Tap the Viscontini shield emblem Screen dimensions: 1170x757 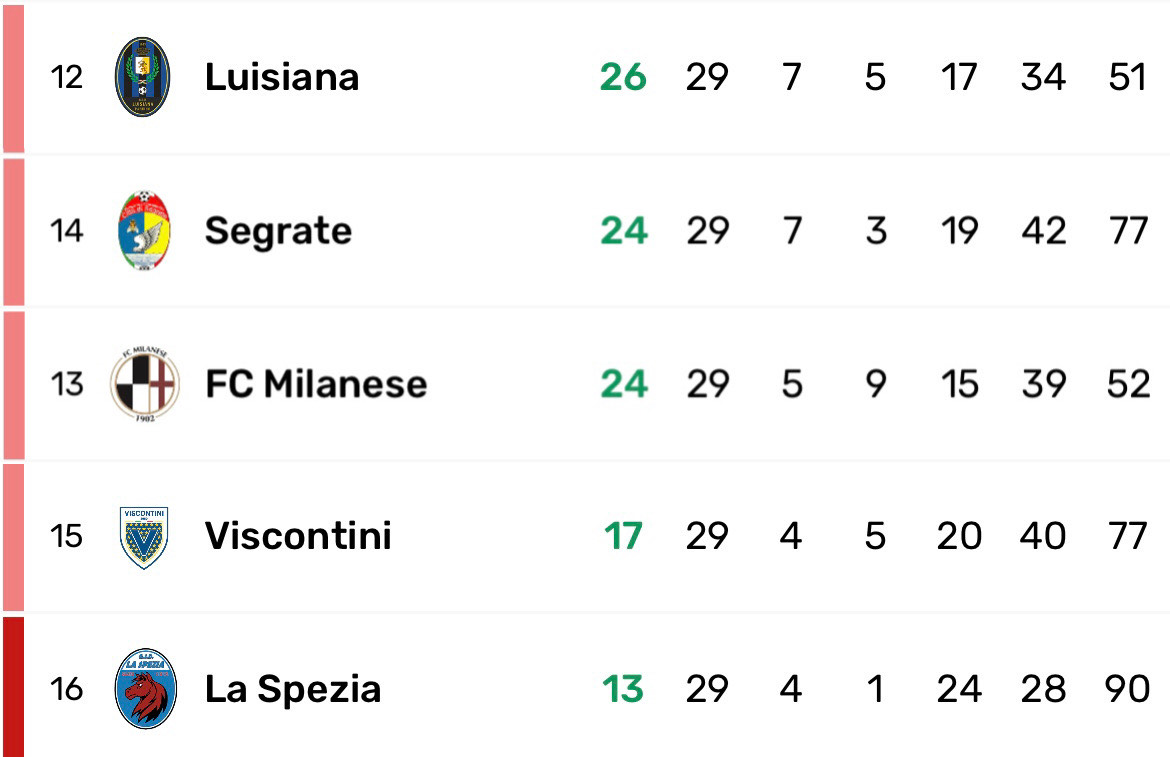coord(143,537)
